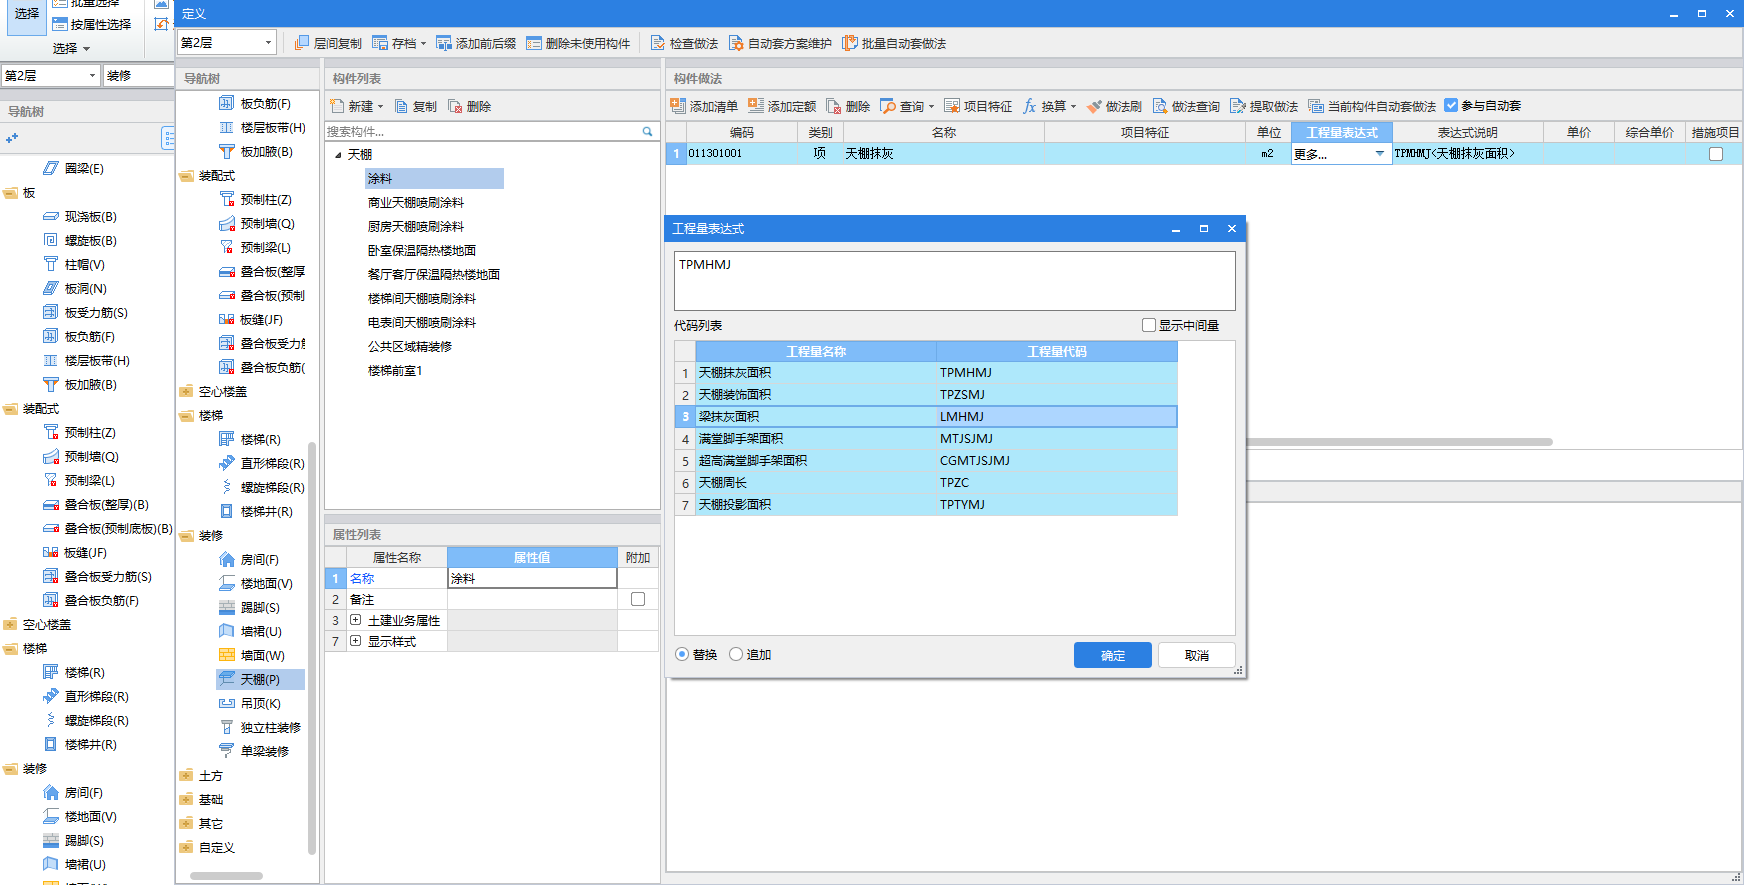This screenshot has height=885, width=1744.
Task: Click the 新建 icon in 构件列表
Action: tap(337, 106)
